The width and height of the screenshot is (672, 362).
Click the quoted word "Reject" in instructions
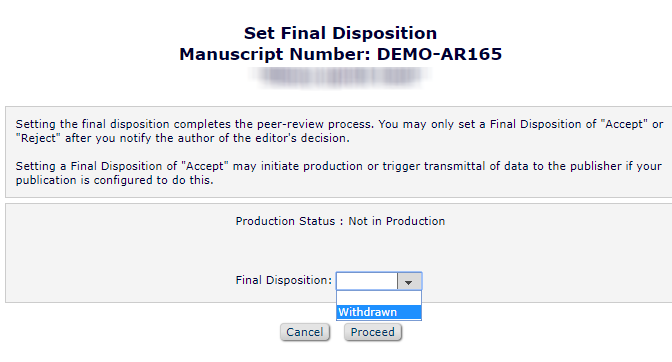pyautogui.click(x=39, y=138)
